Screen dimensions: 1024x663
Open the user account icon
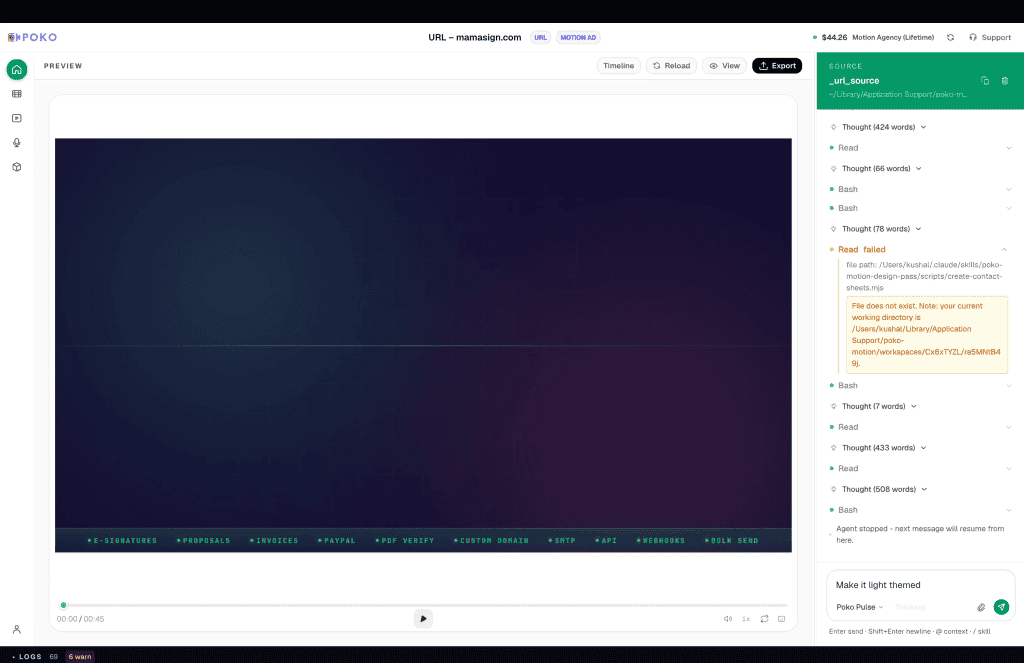(x=17, y=629)
